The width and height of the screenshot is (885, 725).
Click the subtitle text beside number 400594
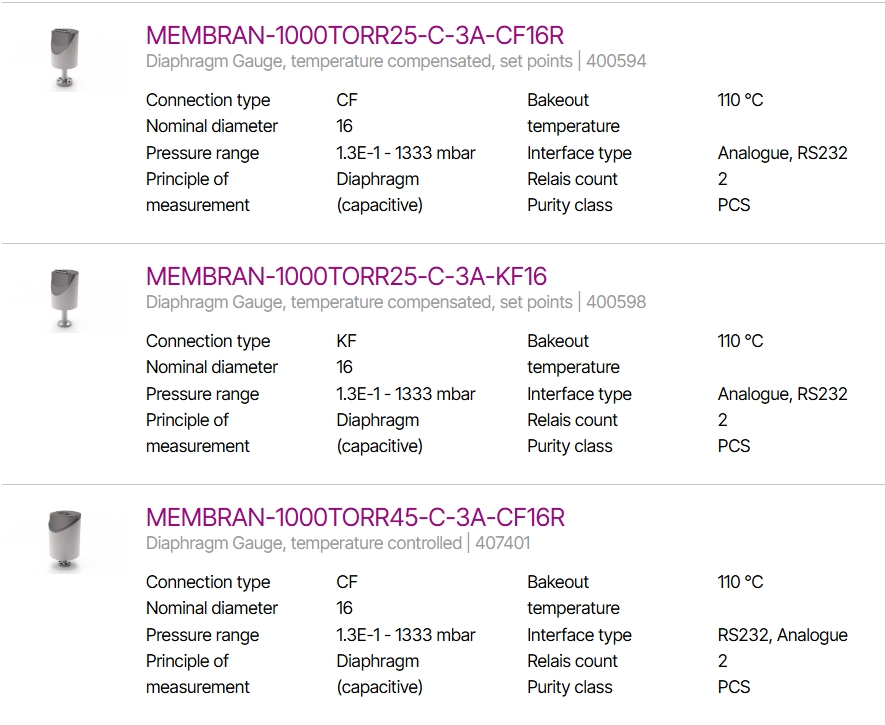tap(359, 61)
